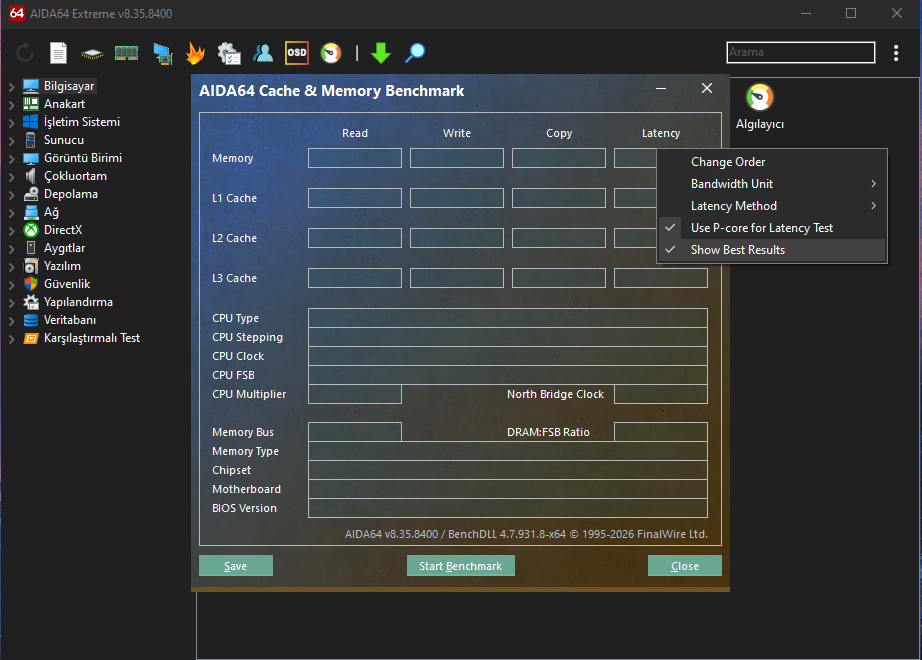Open the three-dot main menu
The image size is (922, 660).
click(x=896, y=53)
